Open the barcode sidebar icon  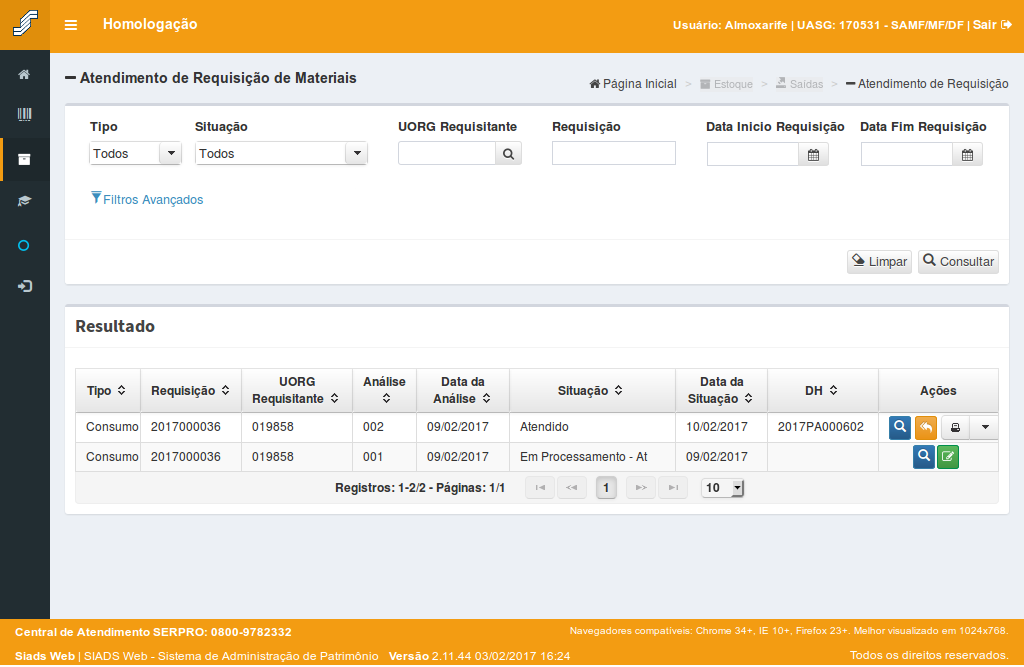click(24, 115)
